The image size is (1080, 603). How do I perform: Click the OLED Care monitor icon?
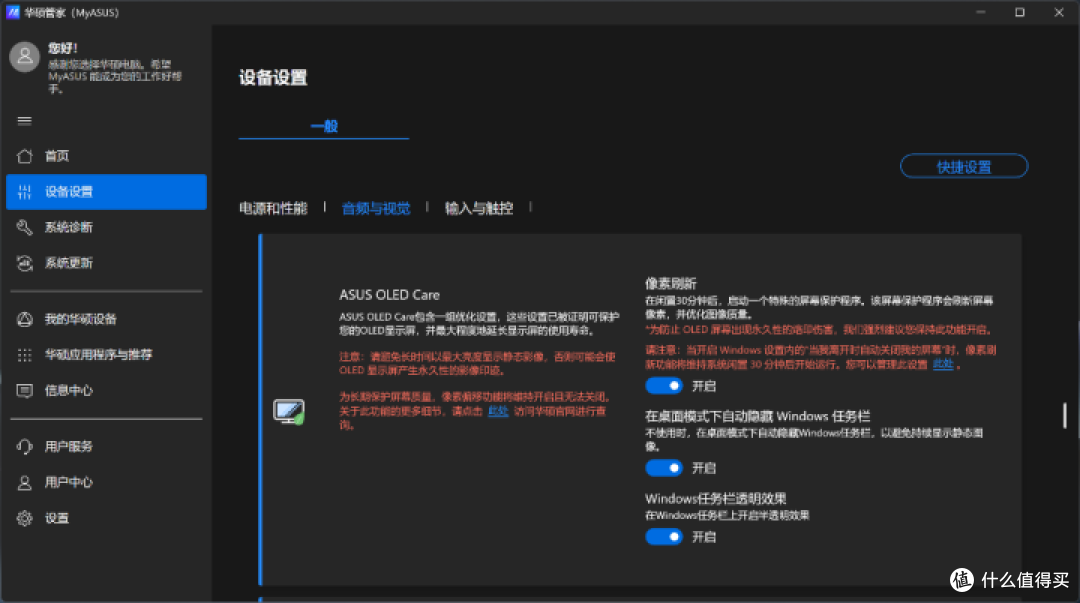289,411
